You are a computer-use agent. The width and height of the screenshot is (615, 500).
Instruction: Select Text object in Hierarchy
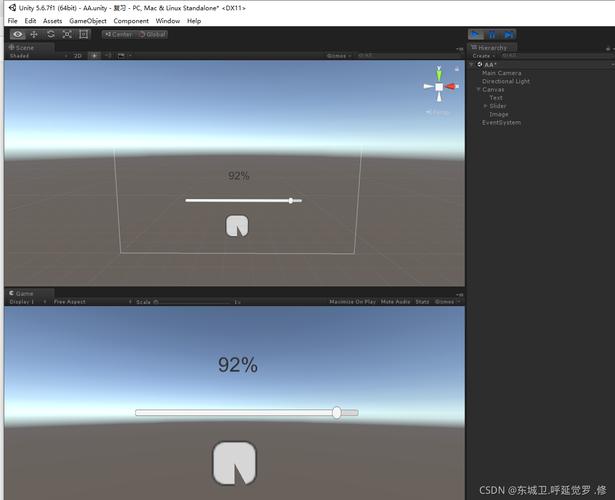tap(496, 98)
